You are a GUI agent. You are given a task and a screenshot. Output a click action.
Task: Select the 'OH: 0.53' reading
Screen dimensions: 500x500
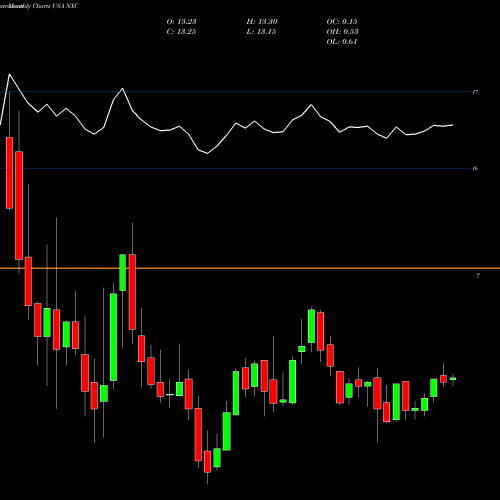click(342, 32)
